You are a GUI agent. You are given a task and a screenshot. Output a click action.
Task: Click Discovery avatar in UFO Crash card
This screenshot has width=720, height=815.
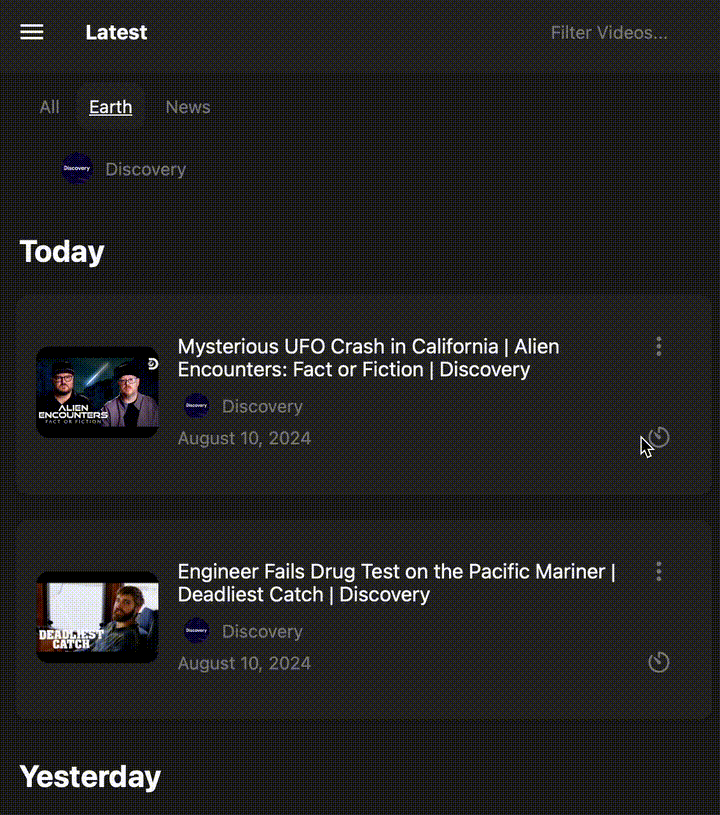197,405
